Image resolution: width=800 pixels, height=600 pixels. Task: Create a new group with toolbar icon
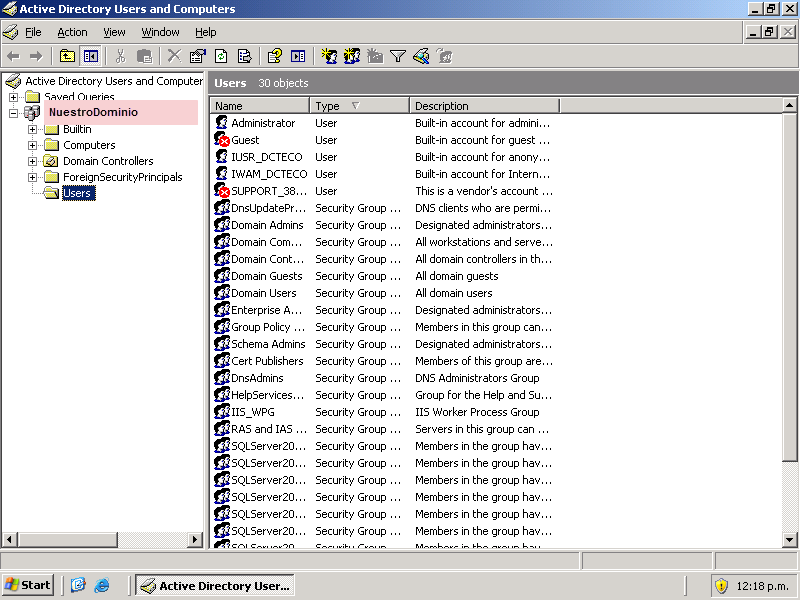352,56
